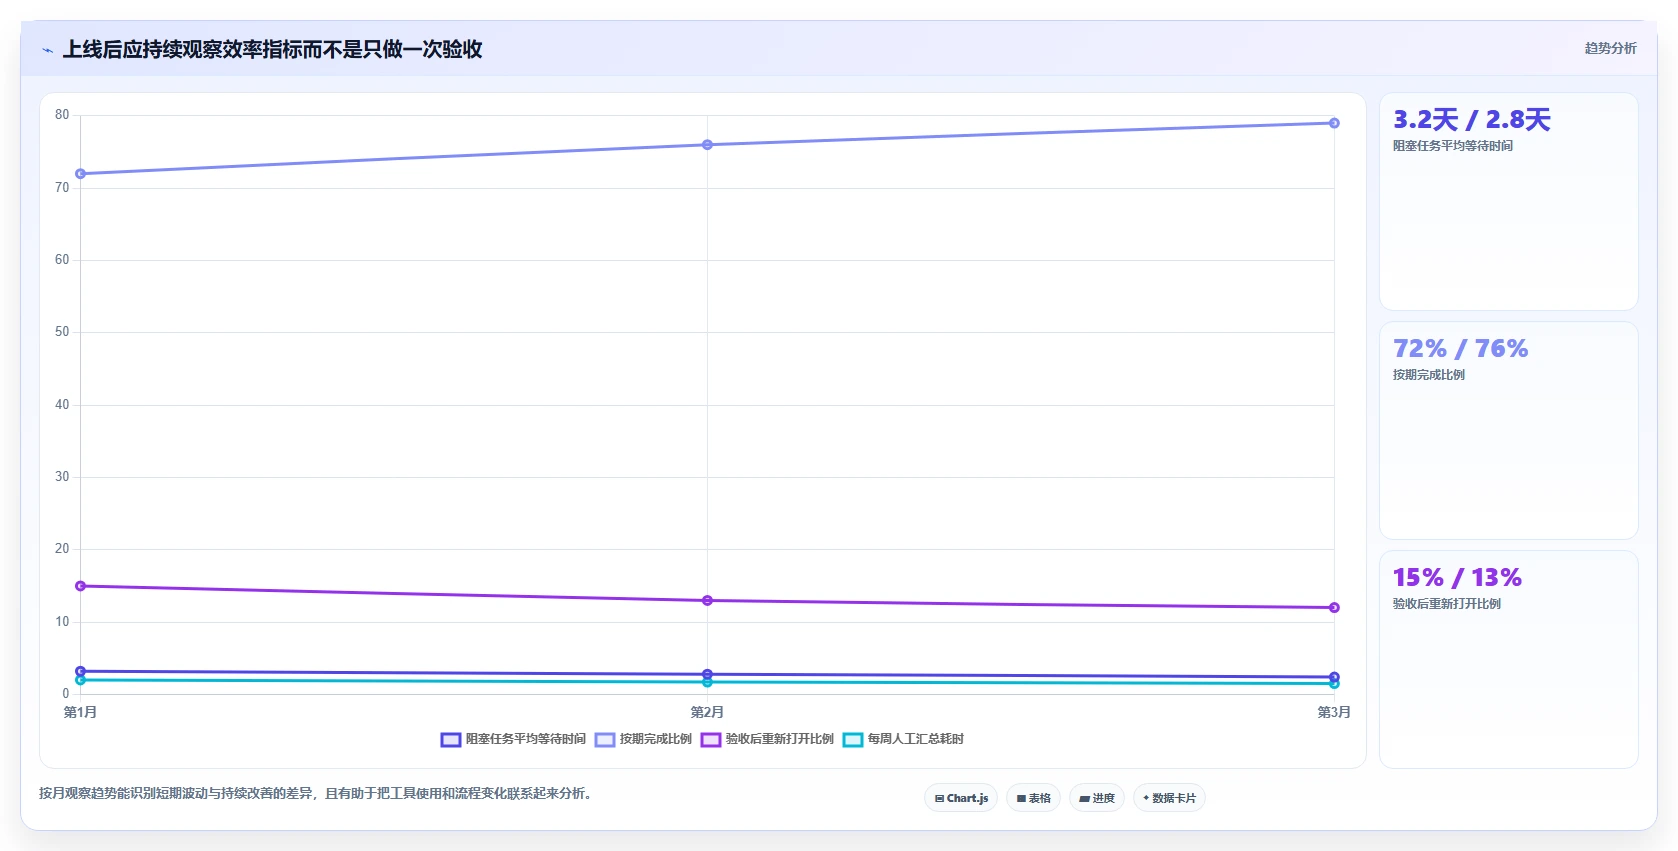Screen dimensions: 1678x851
Task: Toggle the 阻塞任务平均等待时间 legend color box
Action: click(451, 740)
